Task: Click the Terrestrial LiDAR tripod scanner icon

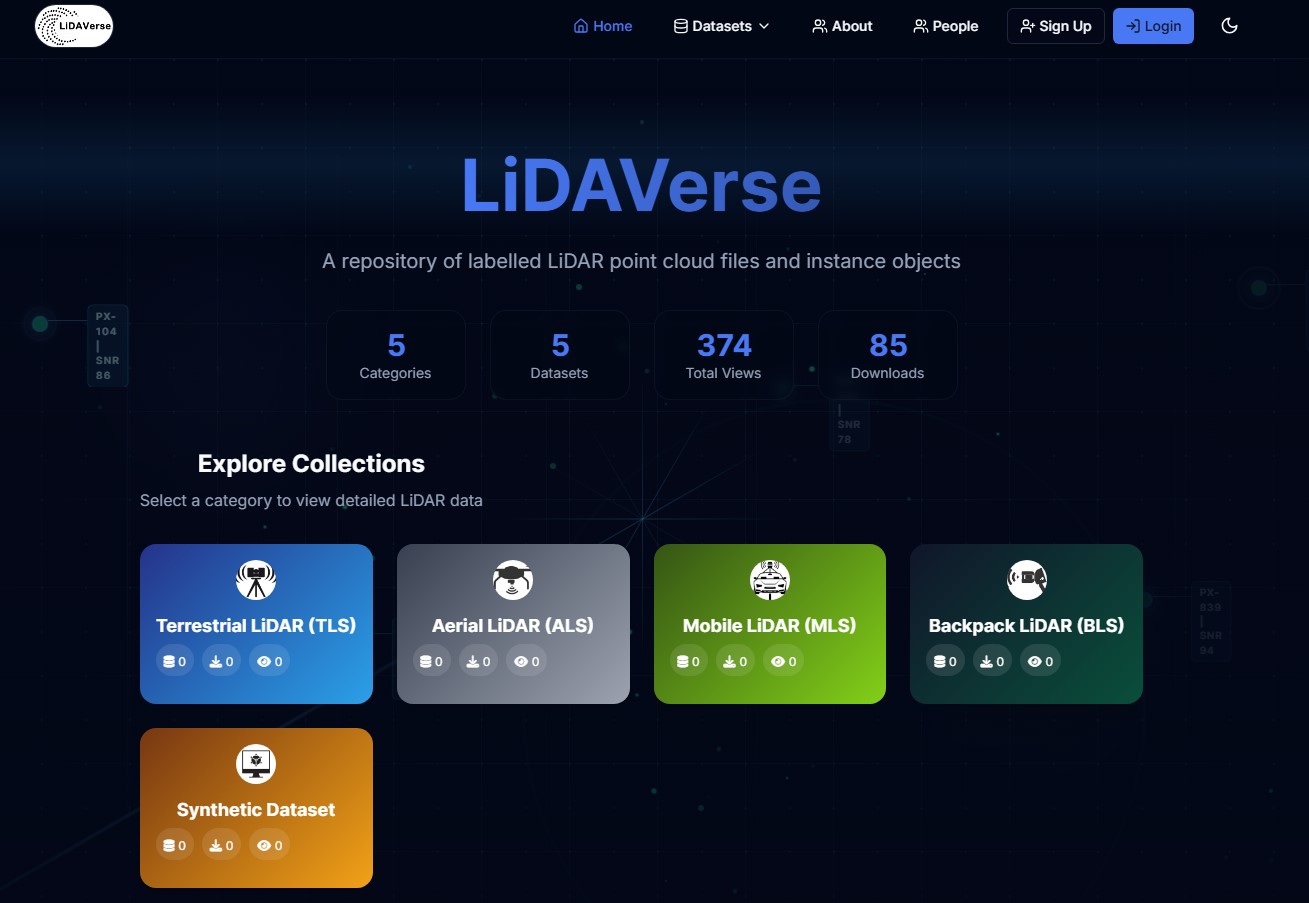Action: point(256,580)
